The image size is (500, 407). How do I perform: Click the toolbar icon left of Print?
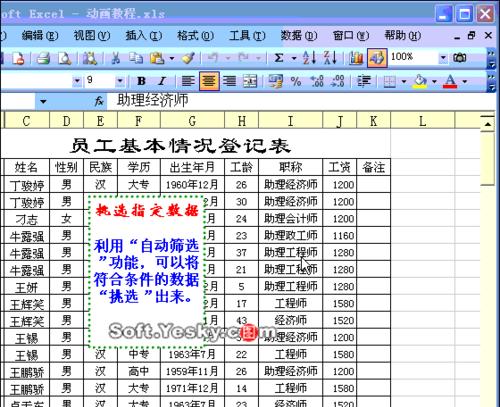tap(18, 58)
